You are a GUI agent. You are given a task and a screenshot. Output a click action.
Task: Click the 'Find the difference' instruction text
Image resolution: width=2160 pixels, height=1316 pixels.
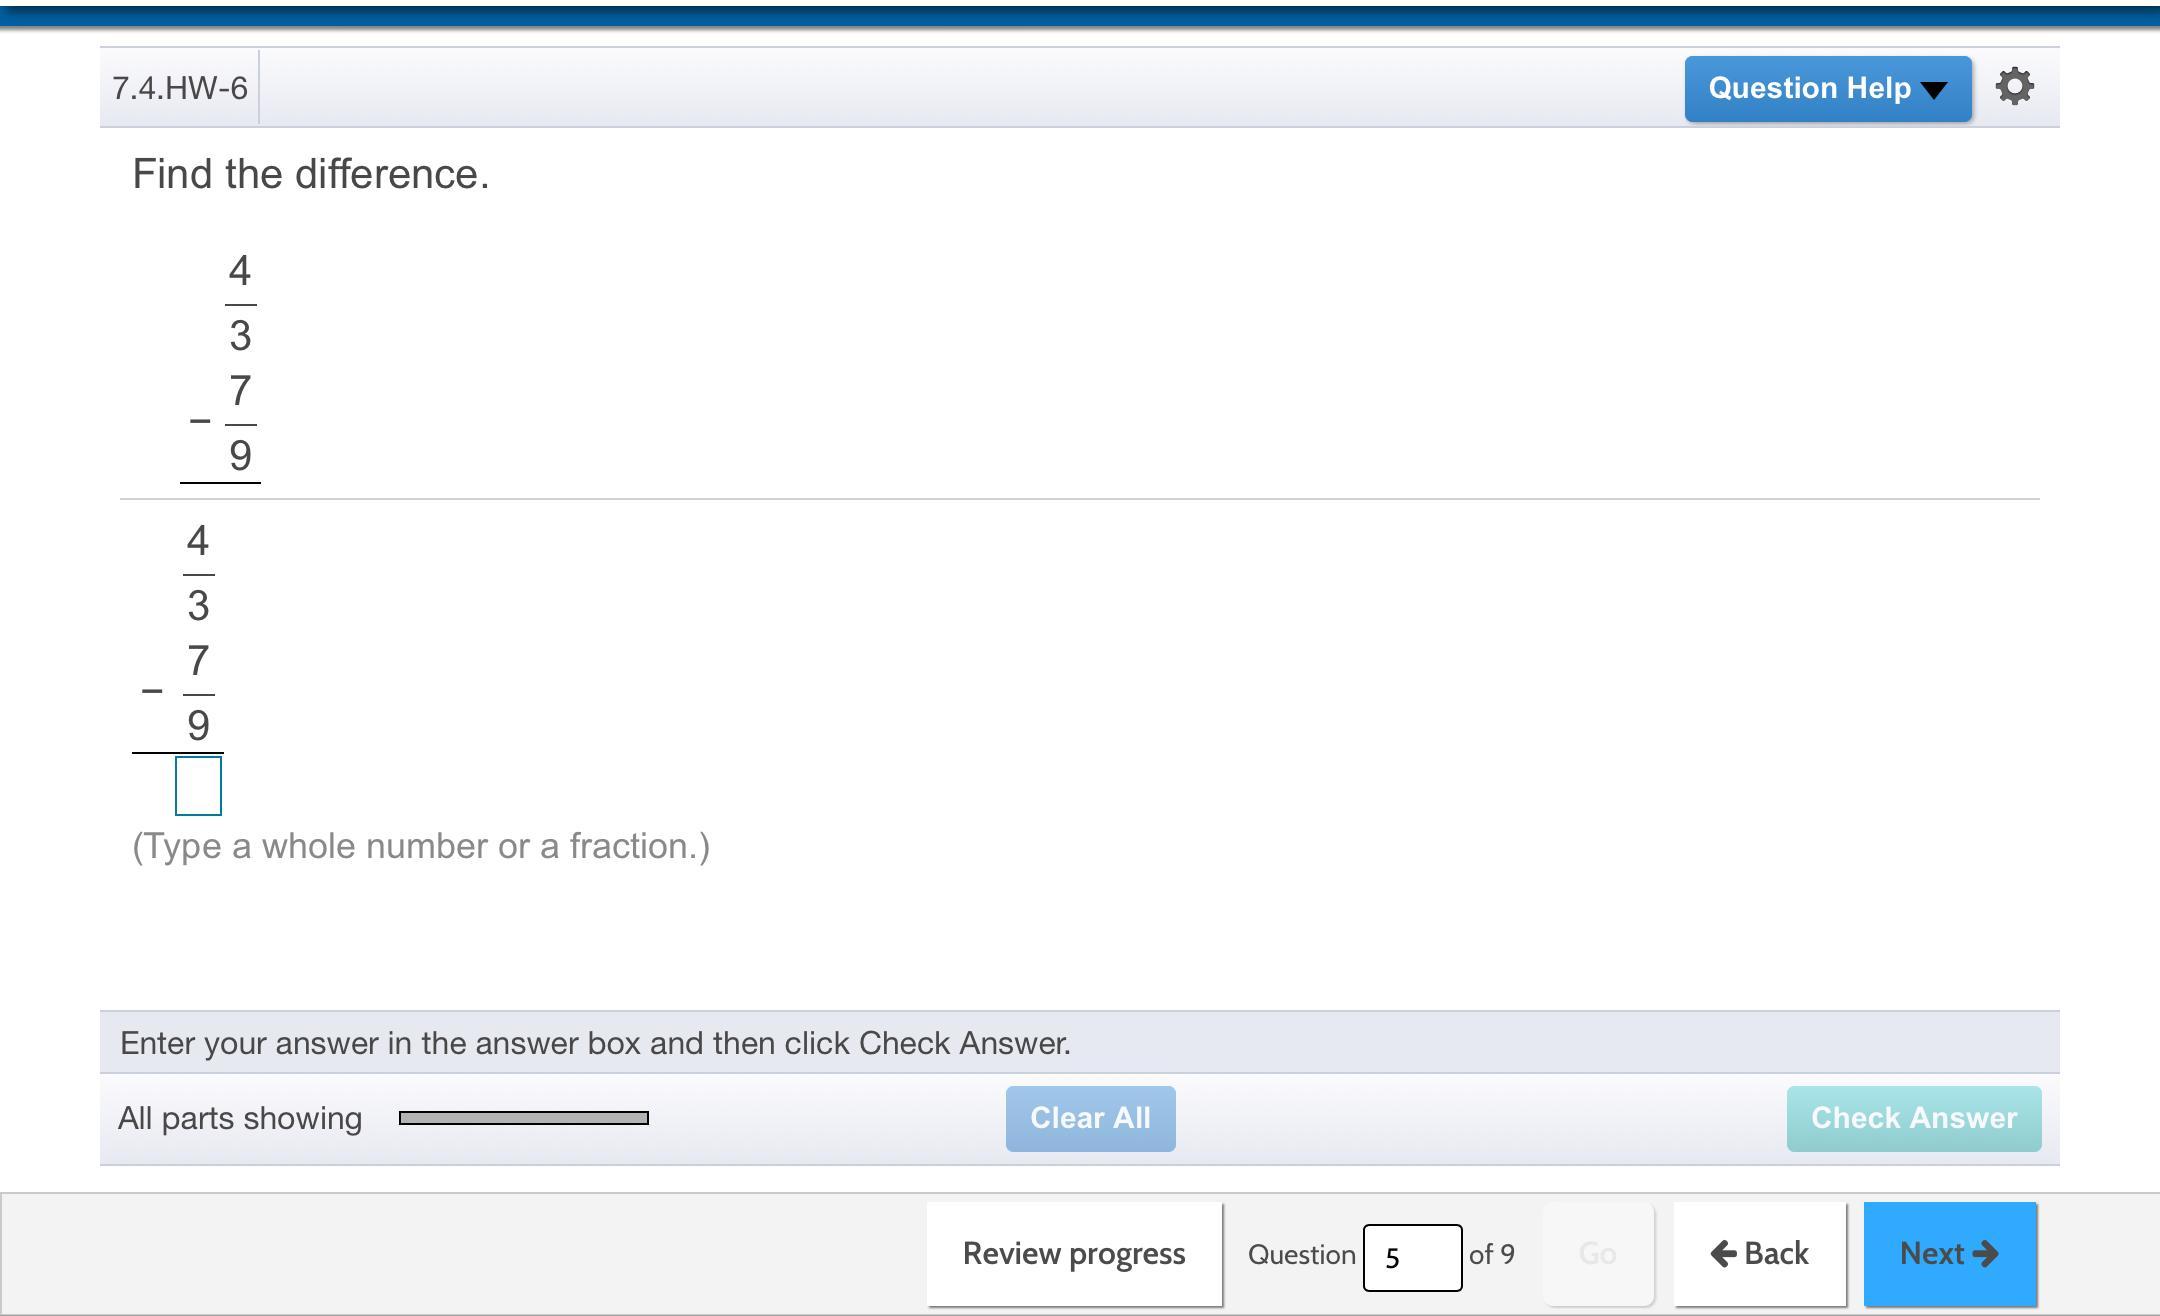click(311, 174)
